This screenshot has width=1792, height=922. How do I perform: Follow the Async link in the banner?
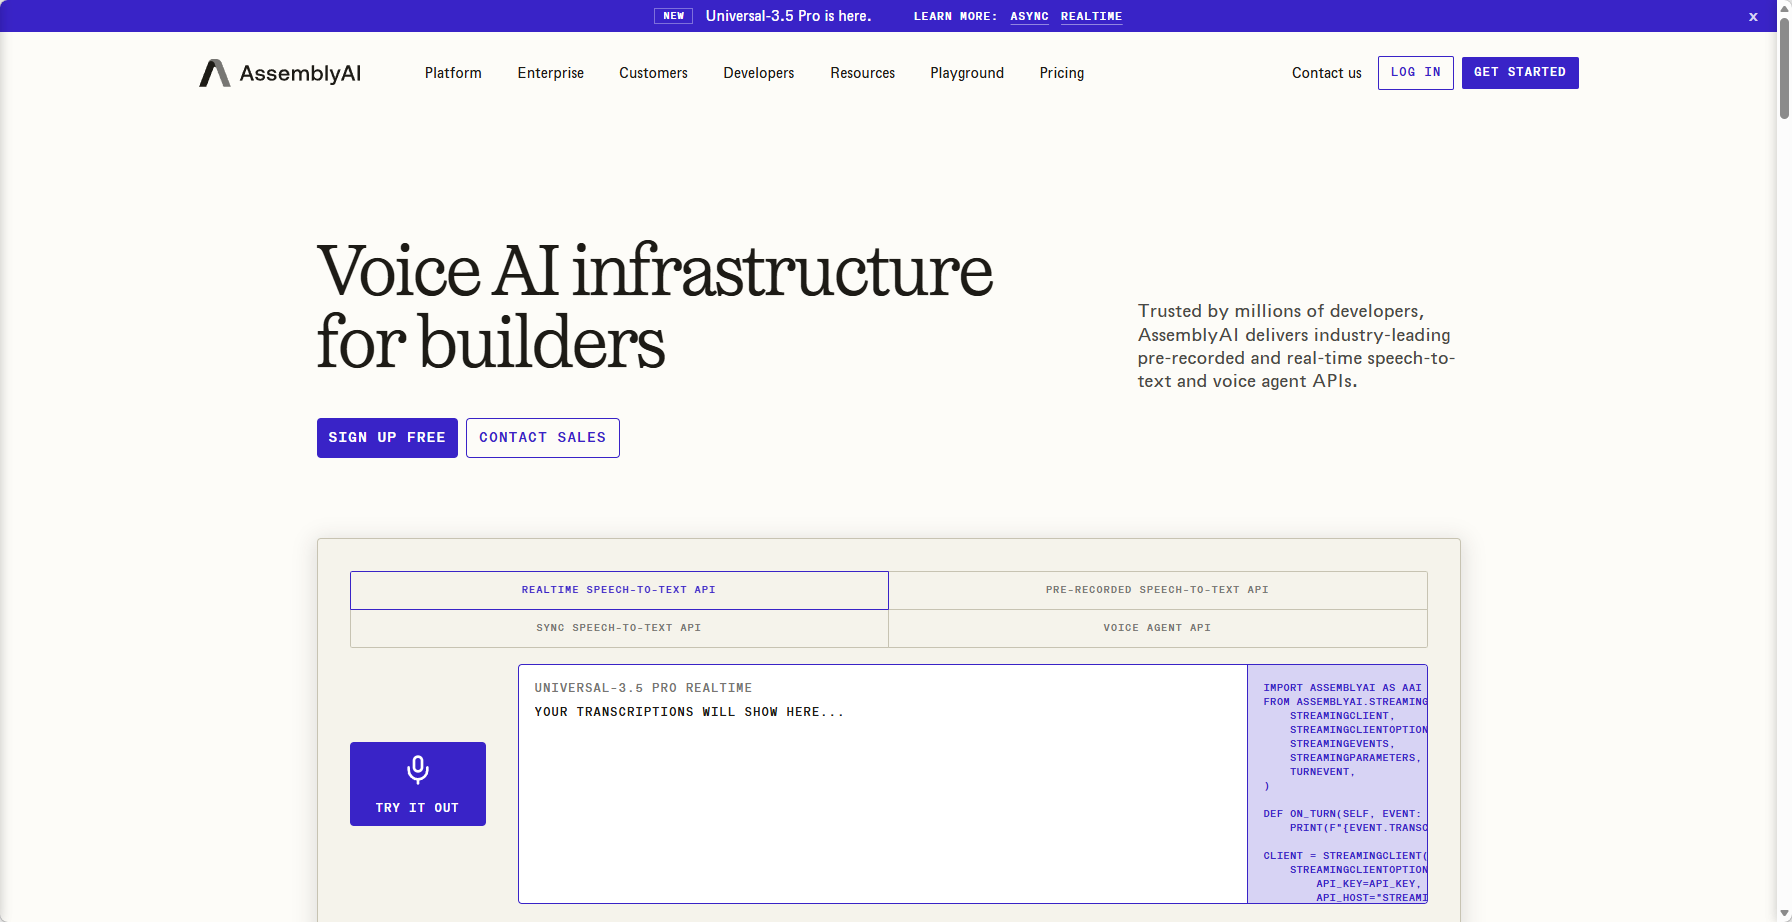click(x=1029, y=17)
